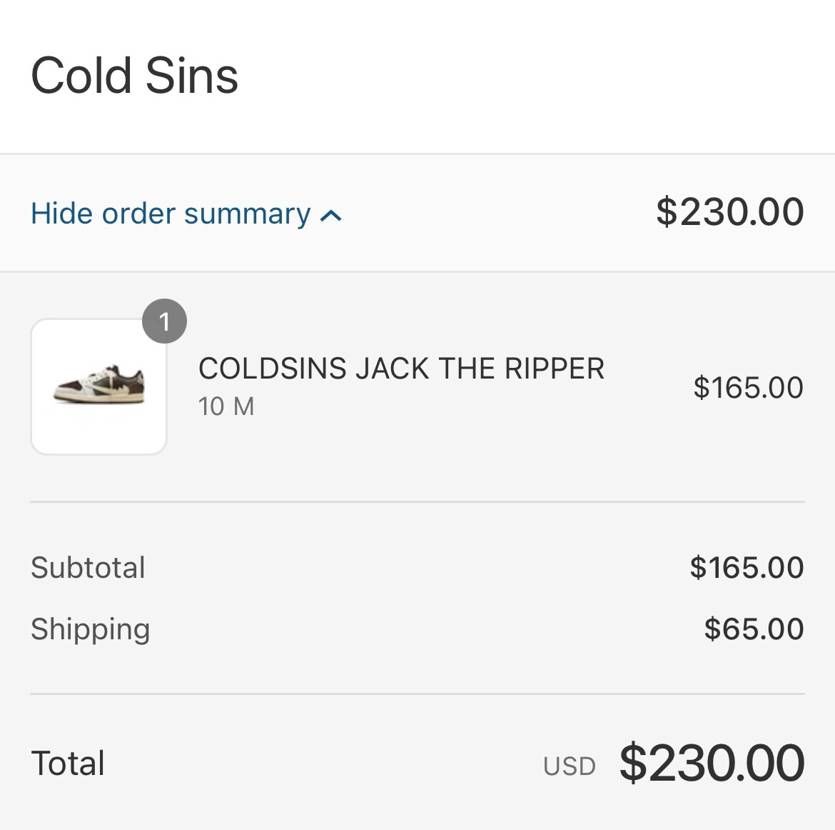Viewport: 835px width, 830px height.
Task: Open the Cold Sins store title
Action: pos(135,77)
